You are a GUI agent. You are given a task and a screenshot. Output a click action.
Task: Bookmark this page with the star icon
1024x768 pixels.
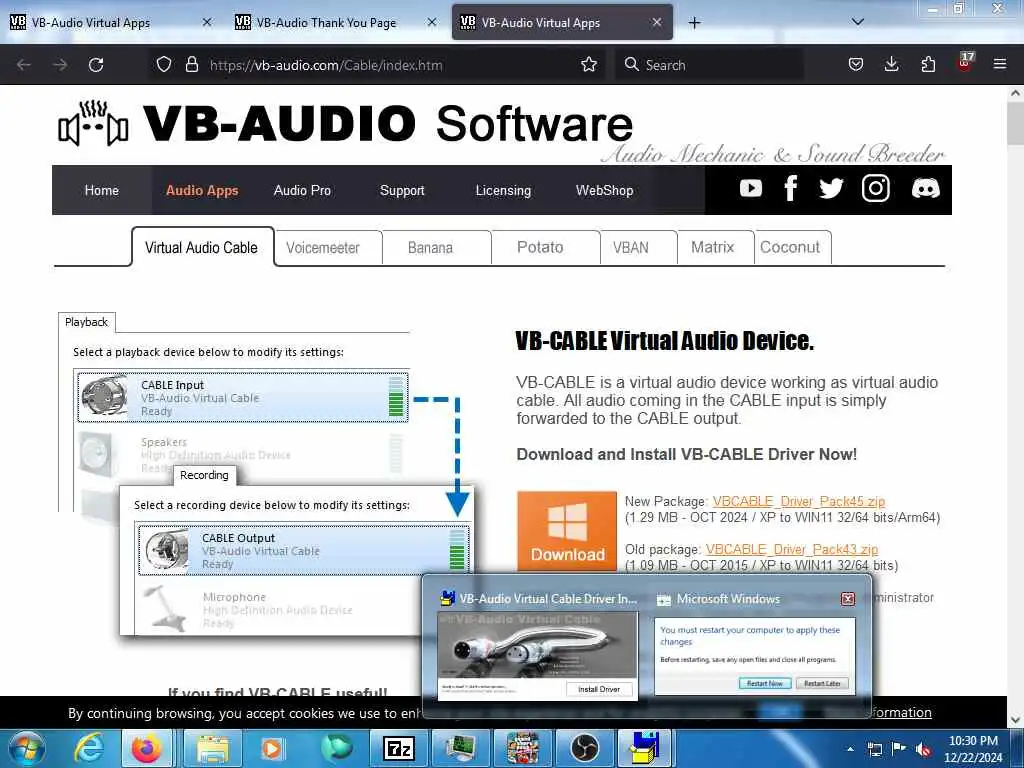[589, 65]
